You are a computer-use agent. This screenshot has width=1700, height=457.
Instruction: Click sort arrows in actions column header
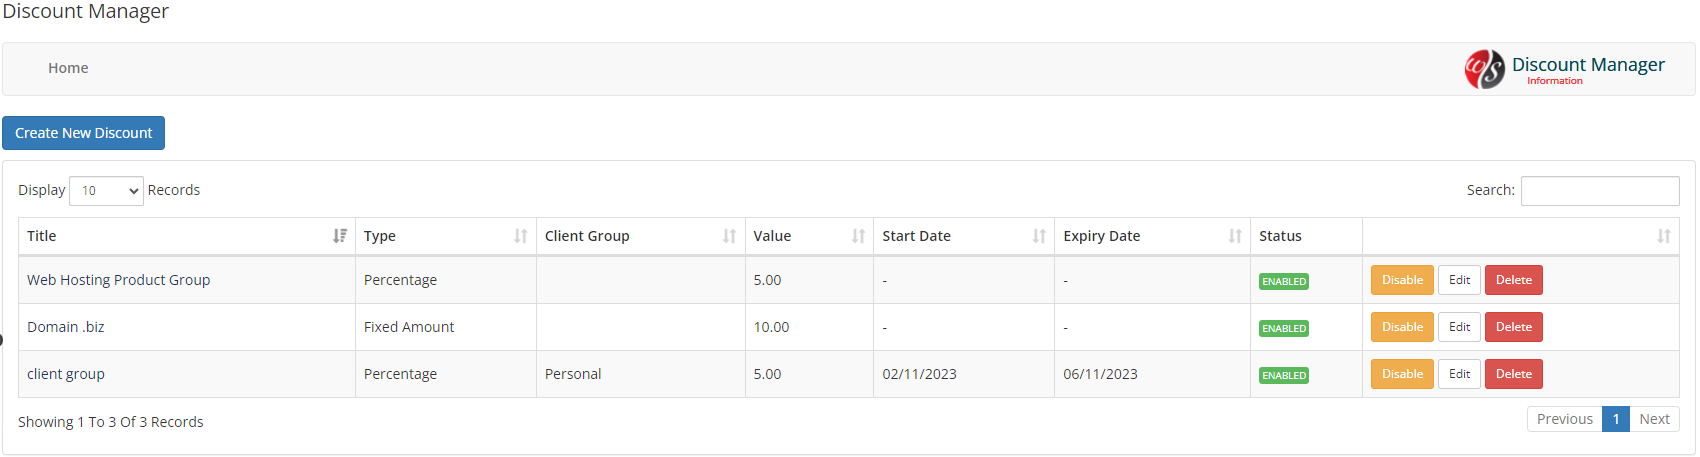coord(1664,236)
